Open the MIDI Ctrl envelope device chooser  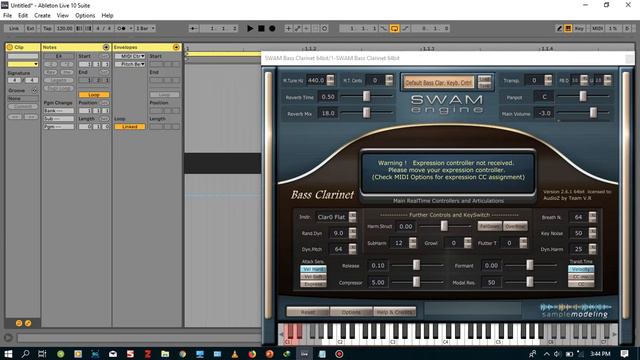click(x=130, y=56)
